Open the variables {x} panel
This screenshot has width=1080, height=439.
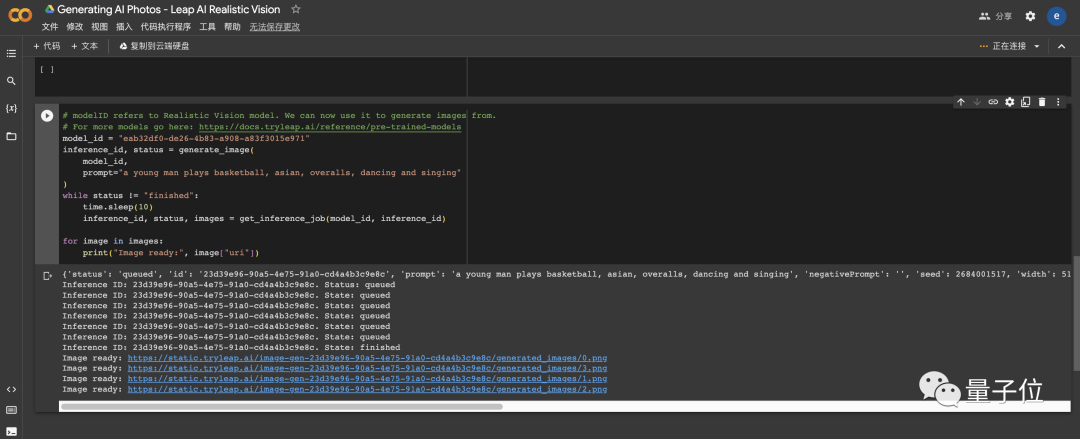11,108
